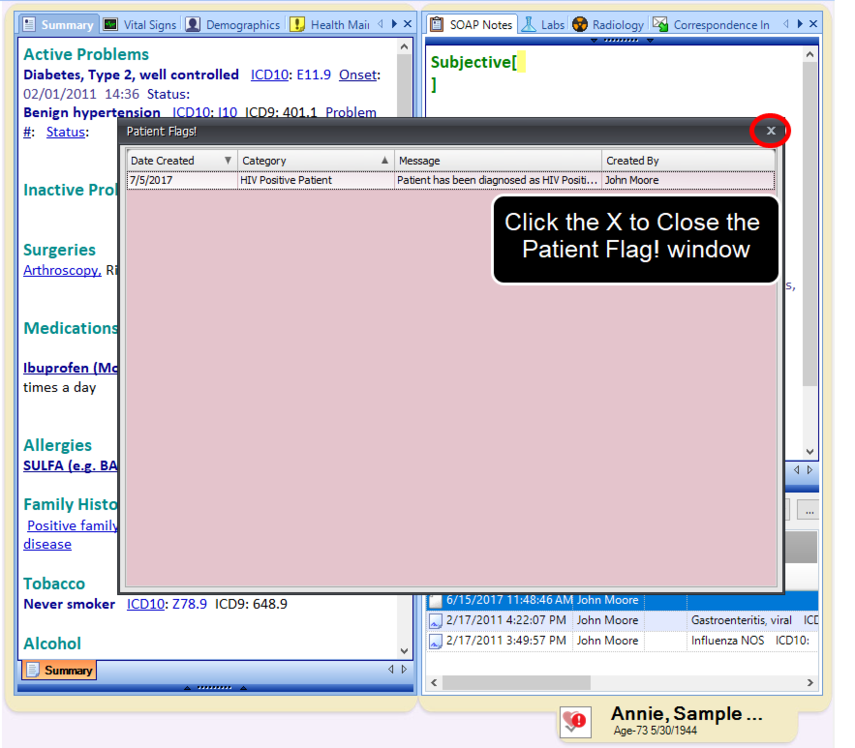Click the note icon on the 6/15/2017 entry
The image size is (855, 748).
437,599
